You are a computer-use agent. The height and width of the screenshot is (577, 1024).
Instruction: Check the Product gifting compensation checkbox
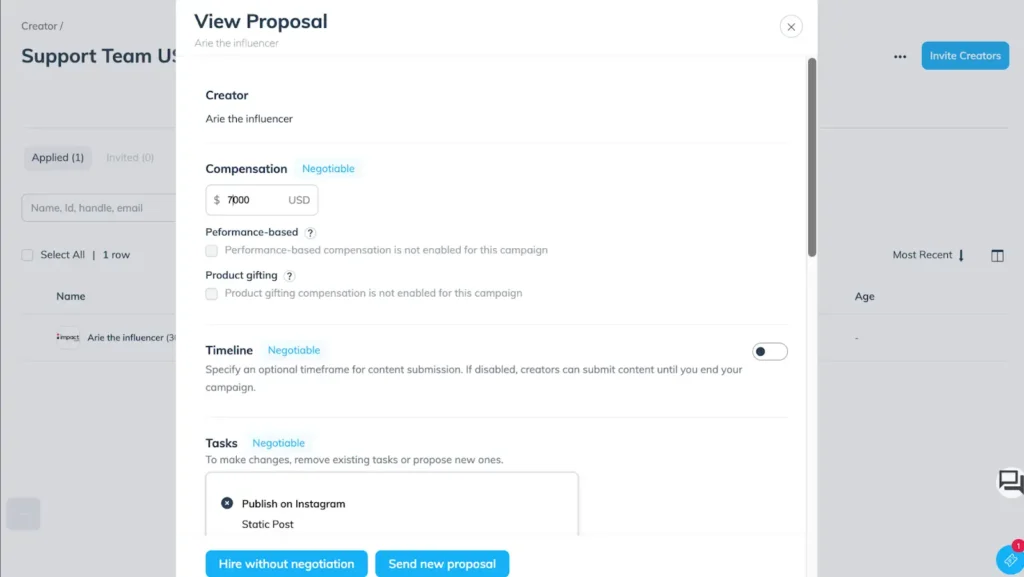pyautogui.click(x=211, y=294)
